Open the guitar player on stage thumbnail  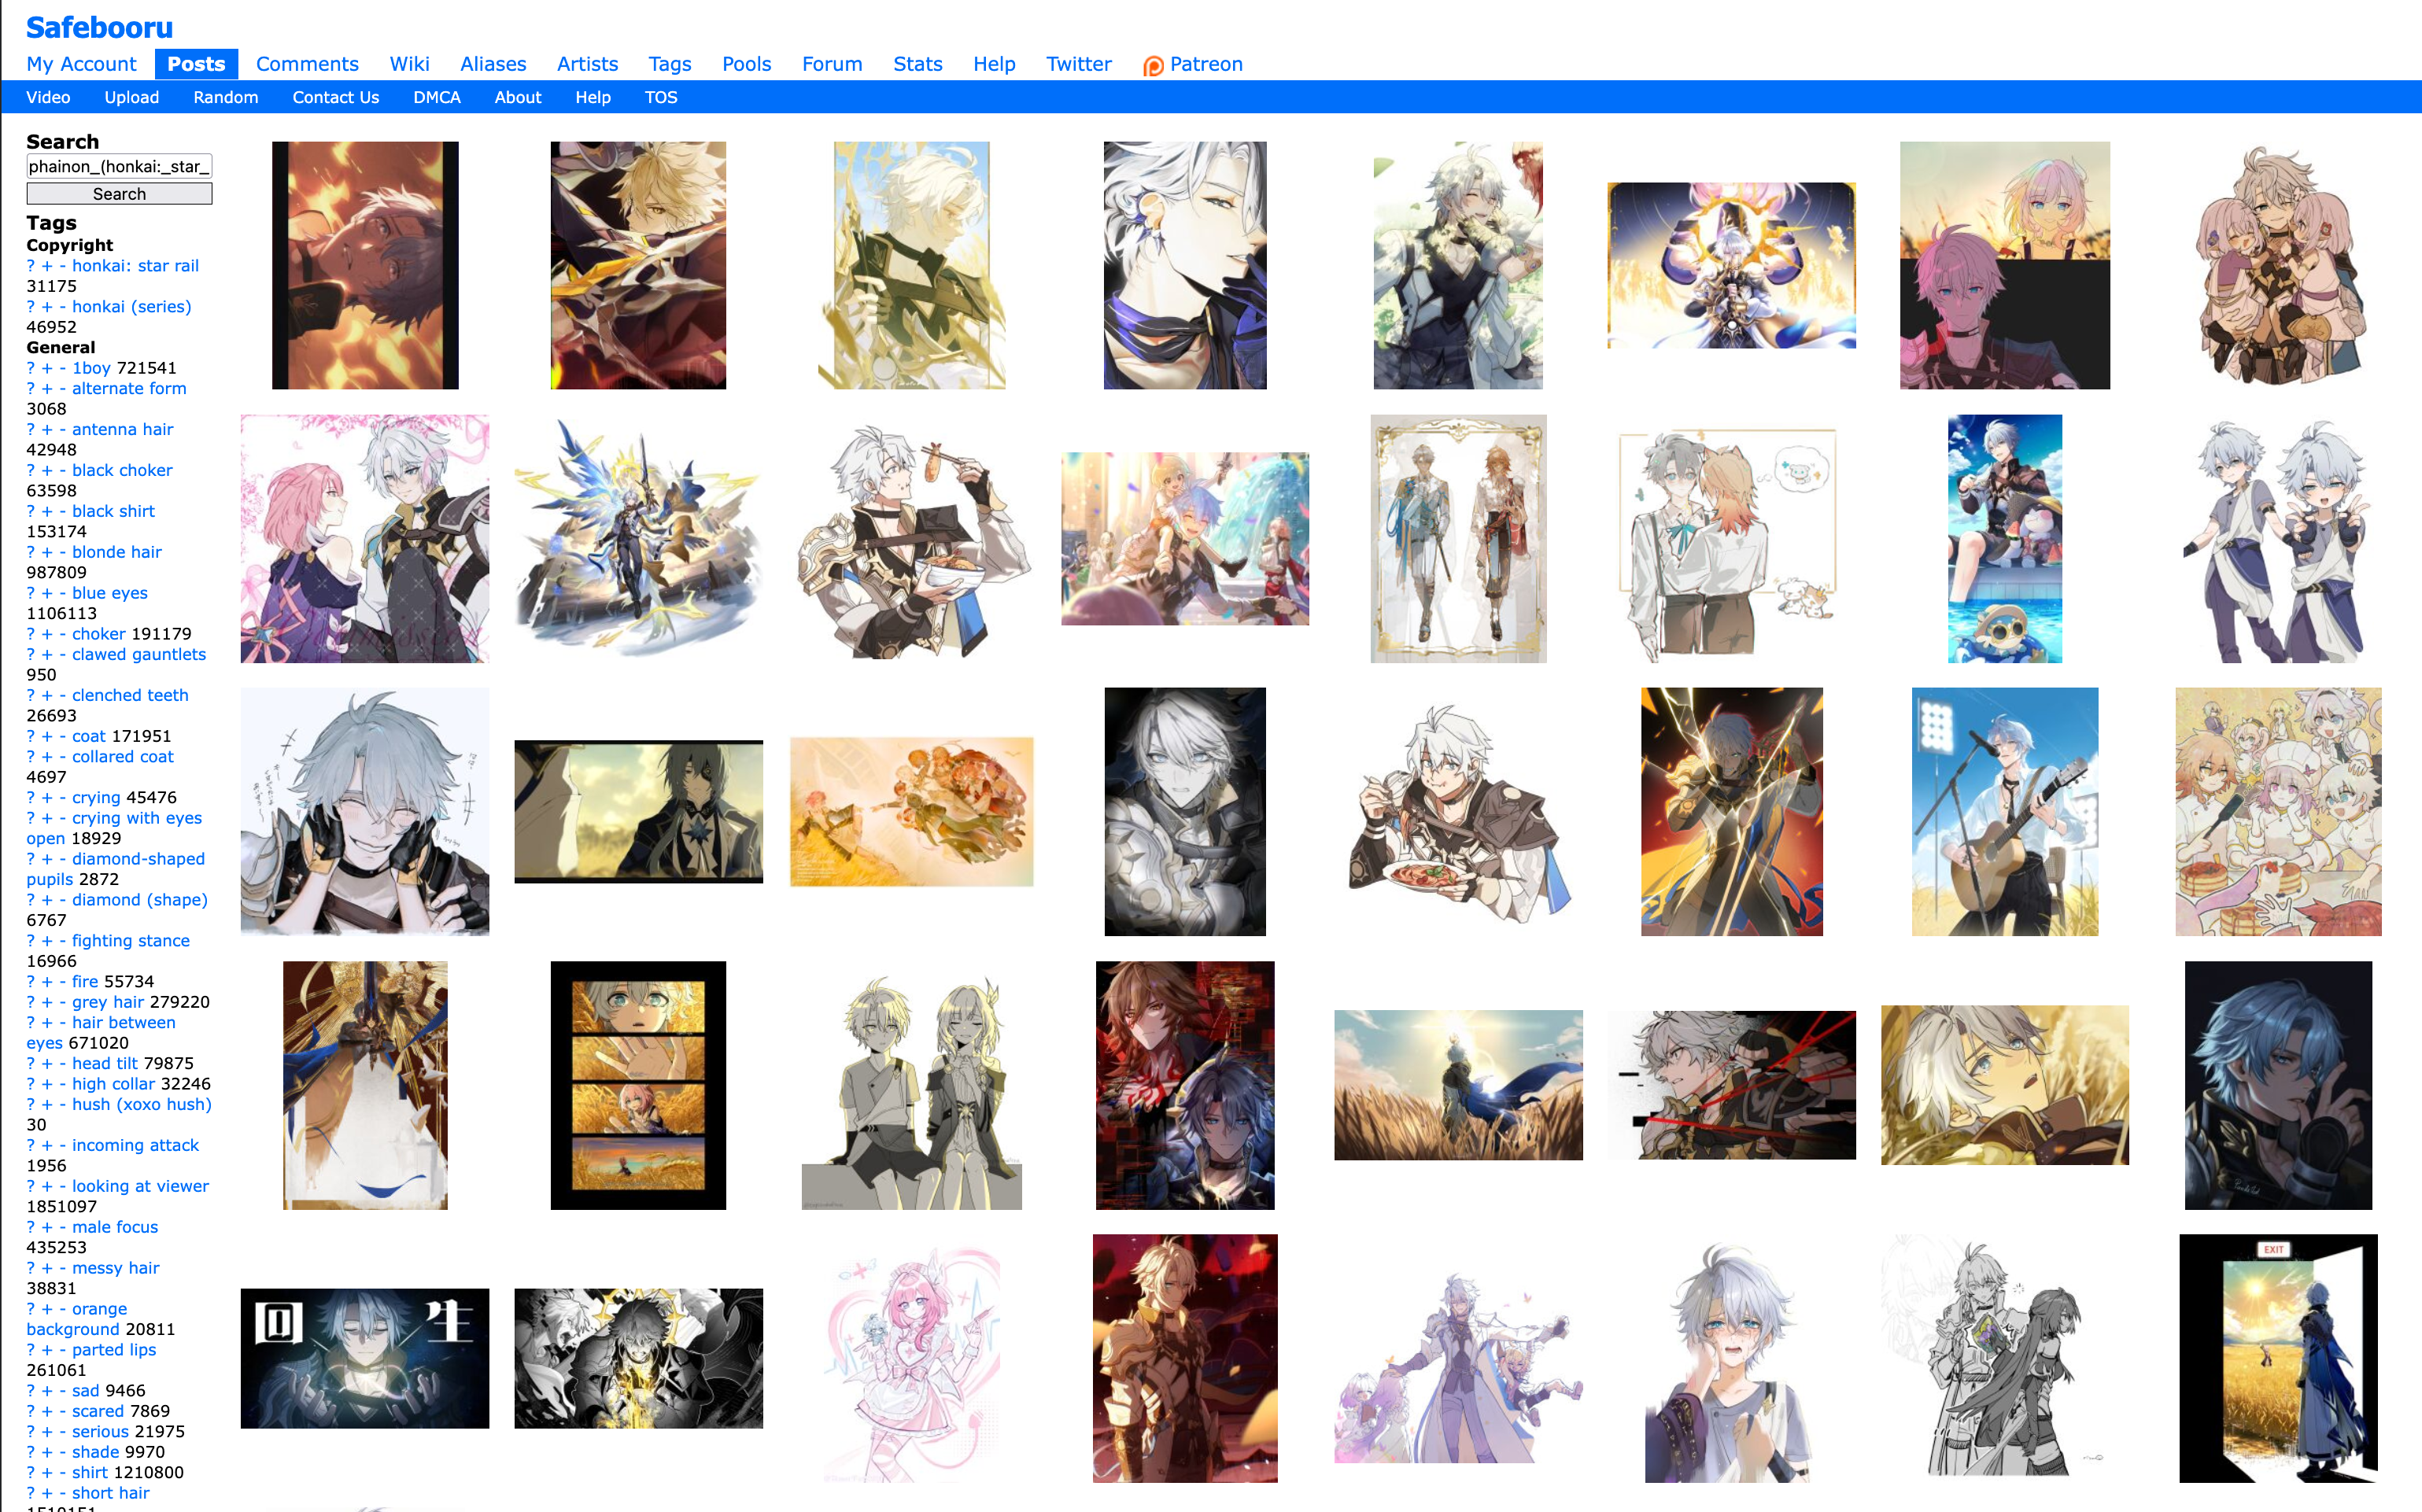coord(2004,811)
